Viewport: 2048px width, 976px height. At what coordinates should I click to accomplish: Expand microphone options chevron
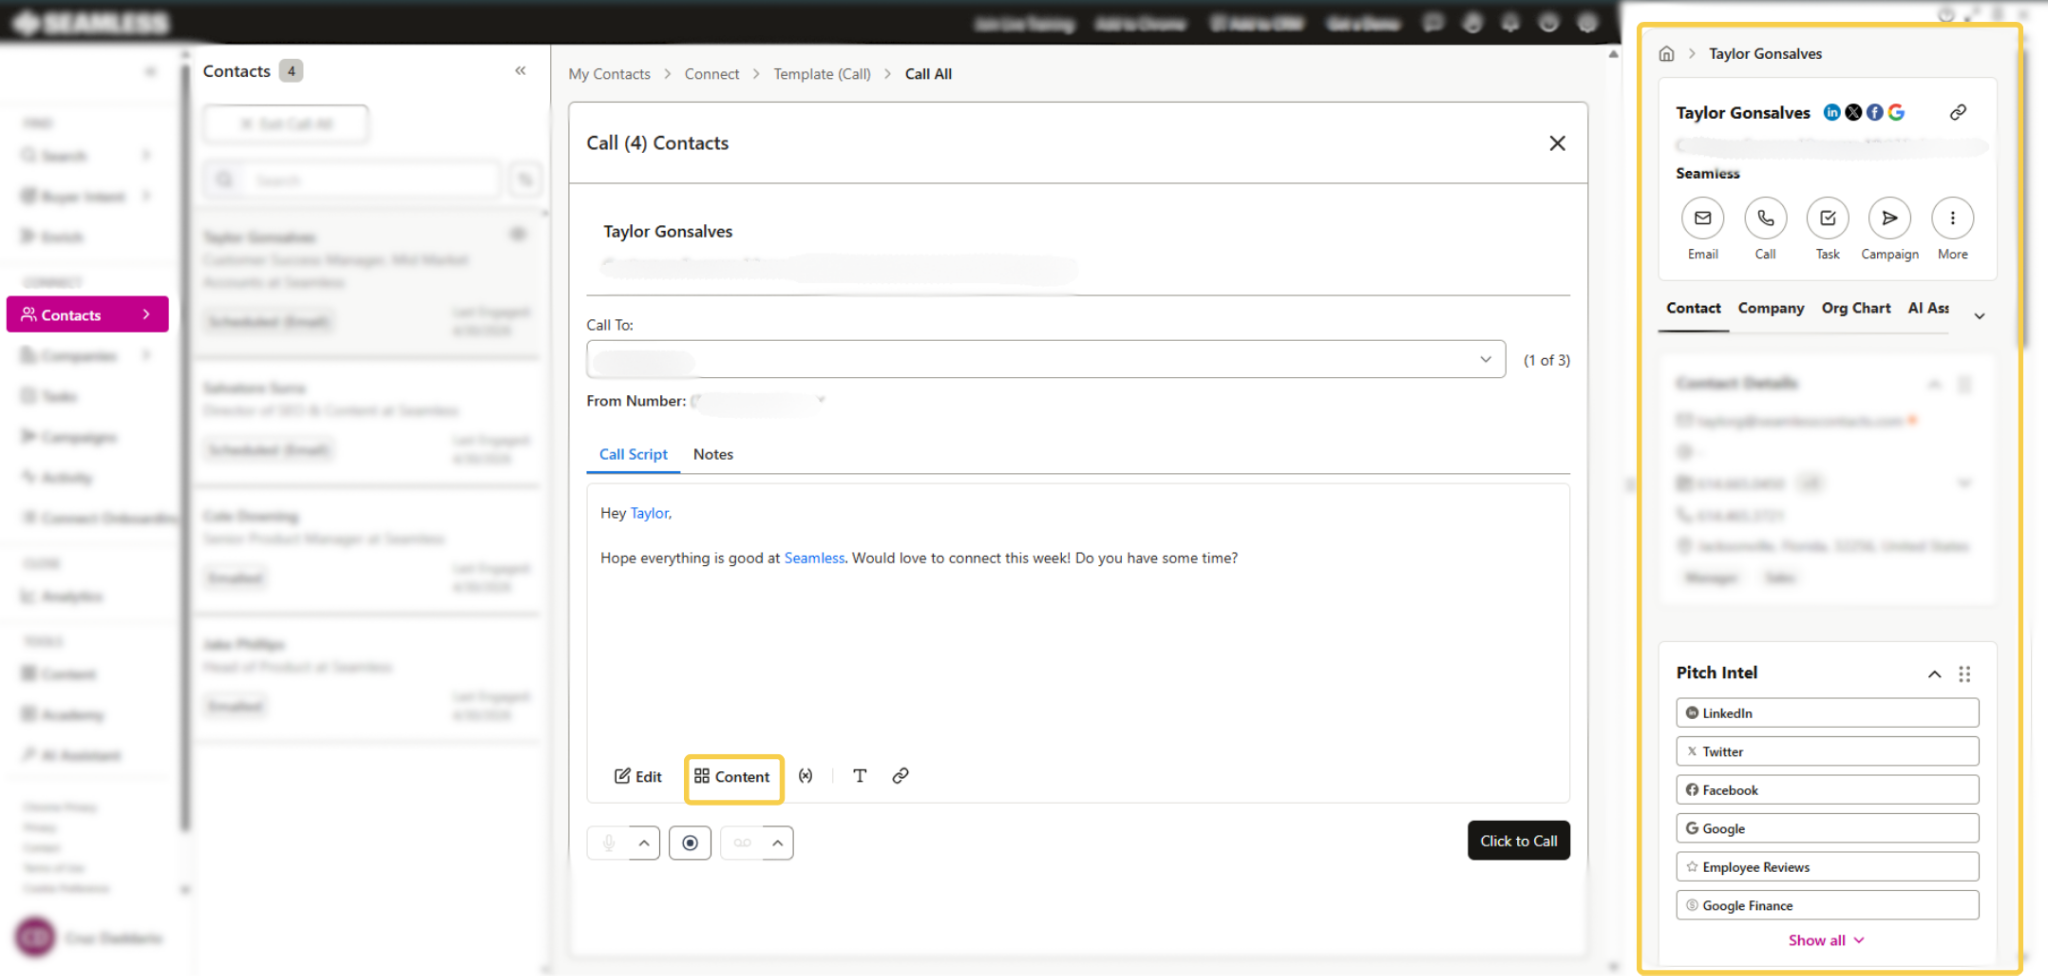pos(644,843)
